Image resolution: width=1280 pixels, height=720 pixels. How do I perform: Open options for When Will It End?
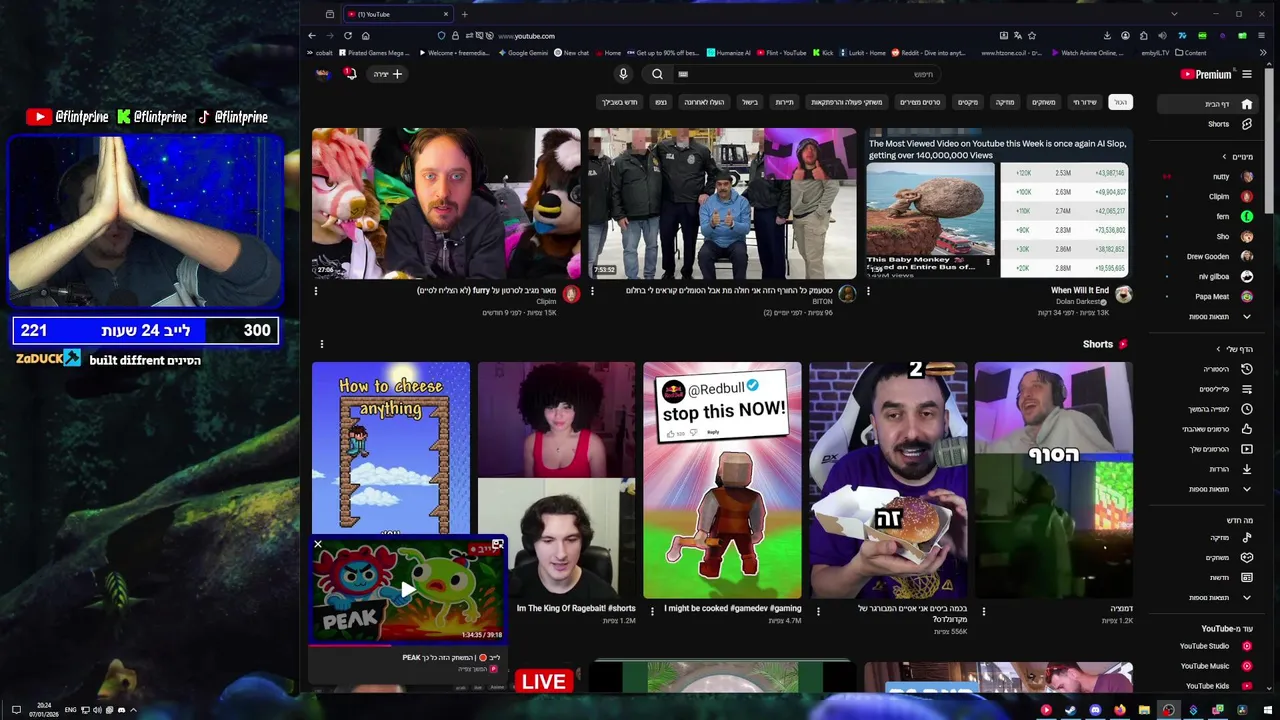tap(868, 291)
